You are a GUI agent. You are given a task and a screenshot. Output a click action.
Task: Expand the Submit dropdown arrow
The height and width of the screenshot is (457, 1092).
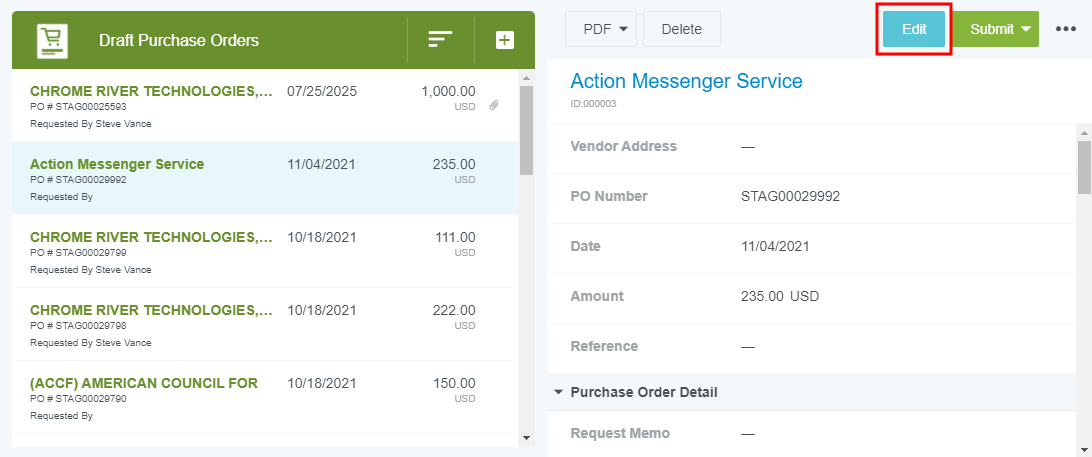tap(1026, 29)
